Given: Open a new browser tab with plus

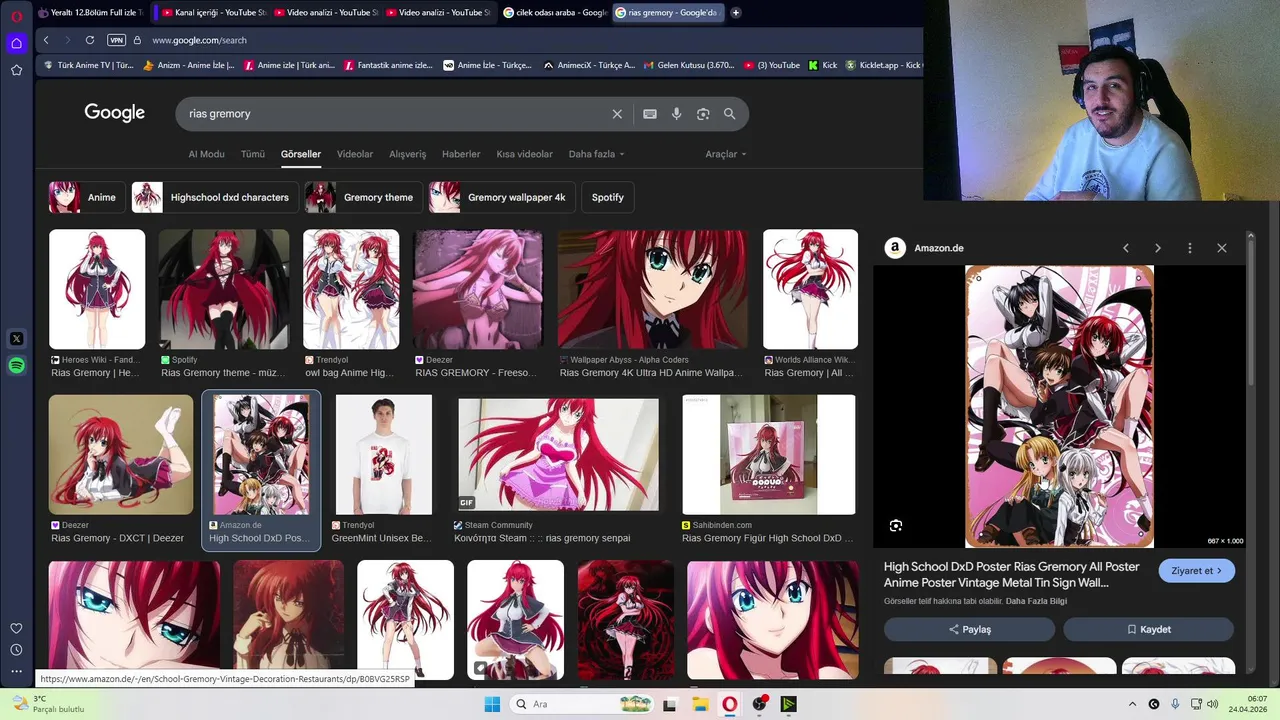Looking at the screenshot, I should [736, 13].
